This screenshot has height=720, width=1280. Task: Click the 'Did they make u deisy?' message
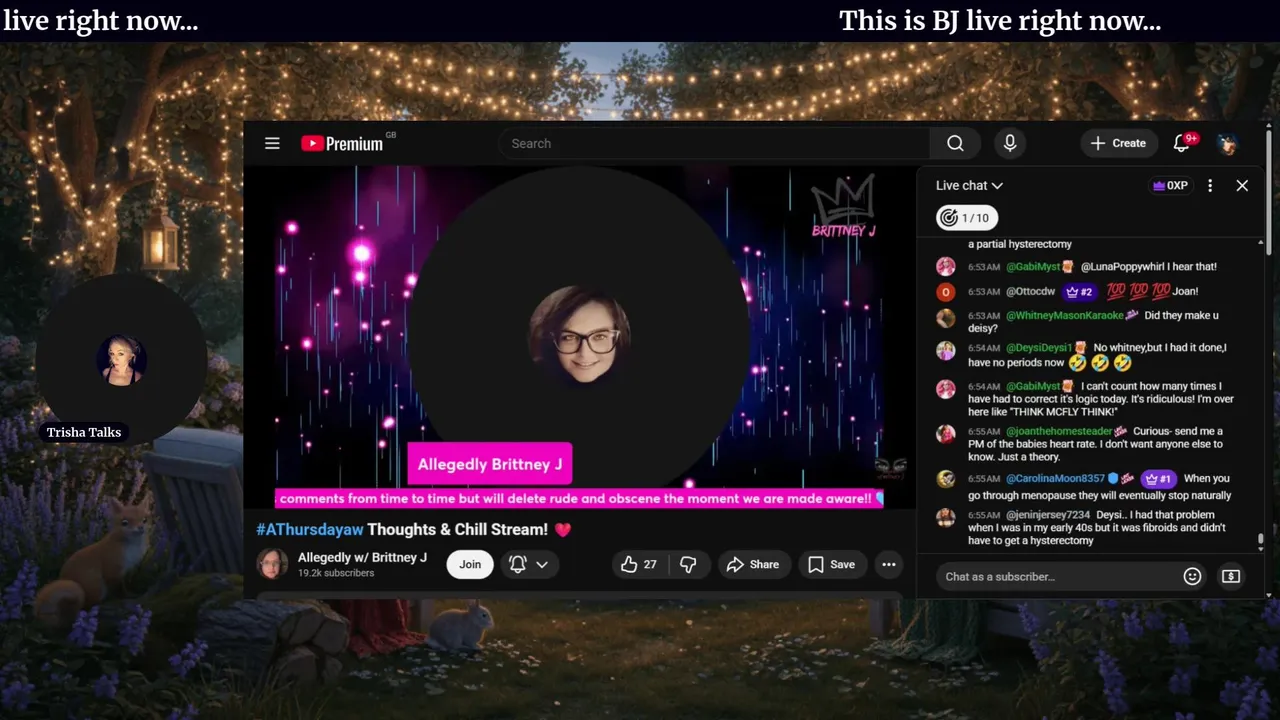pyautogui.click(x=1093, y=322)
